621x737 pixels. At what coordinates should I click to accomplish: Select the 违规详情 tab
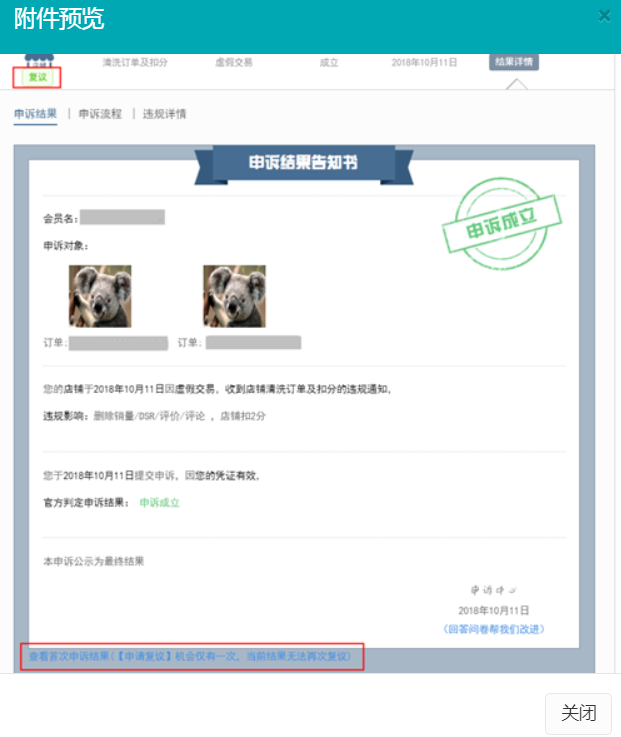click(165, 114)
